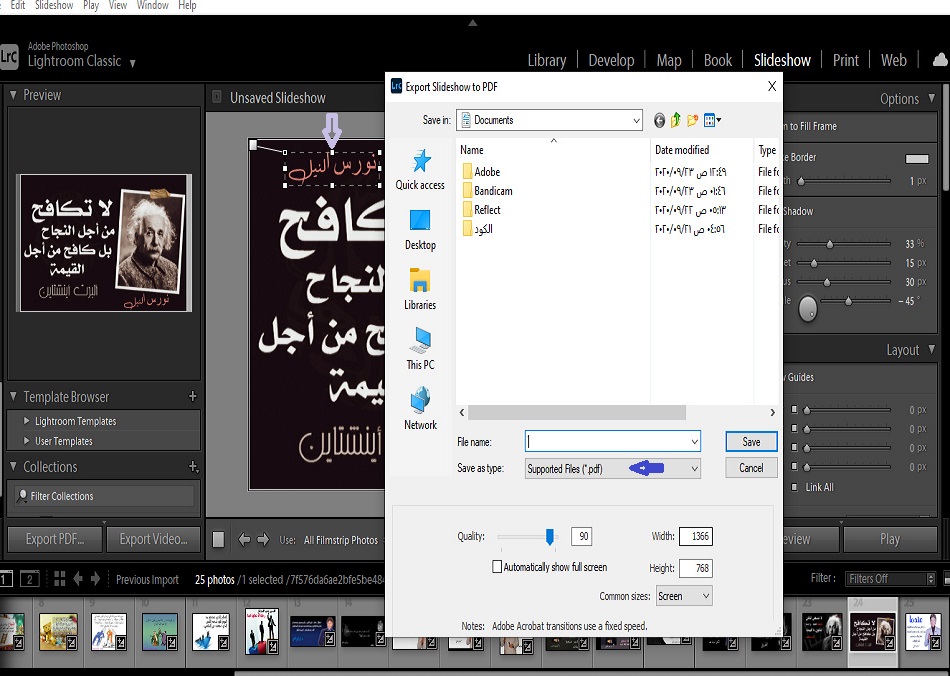
Task: Expand the Lightroom Templates folder
Action: point(27,421)
